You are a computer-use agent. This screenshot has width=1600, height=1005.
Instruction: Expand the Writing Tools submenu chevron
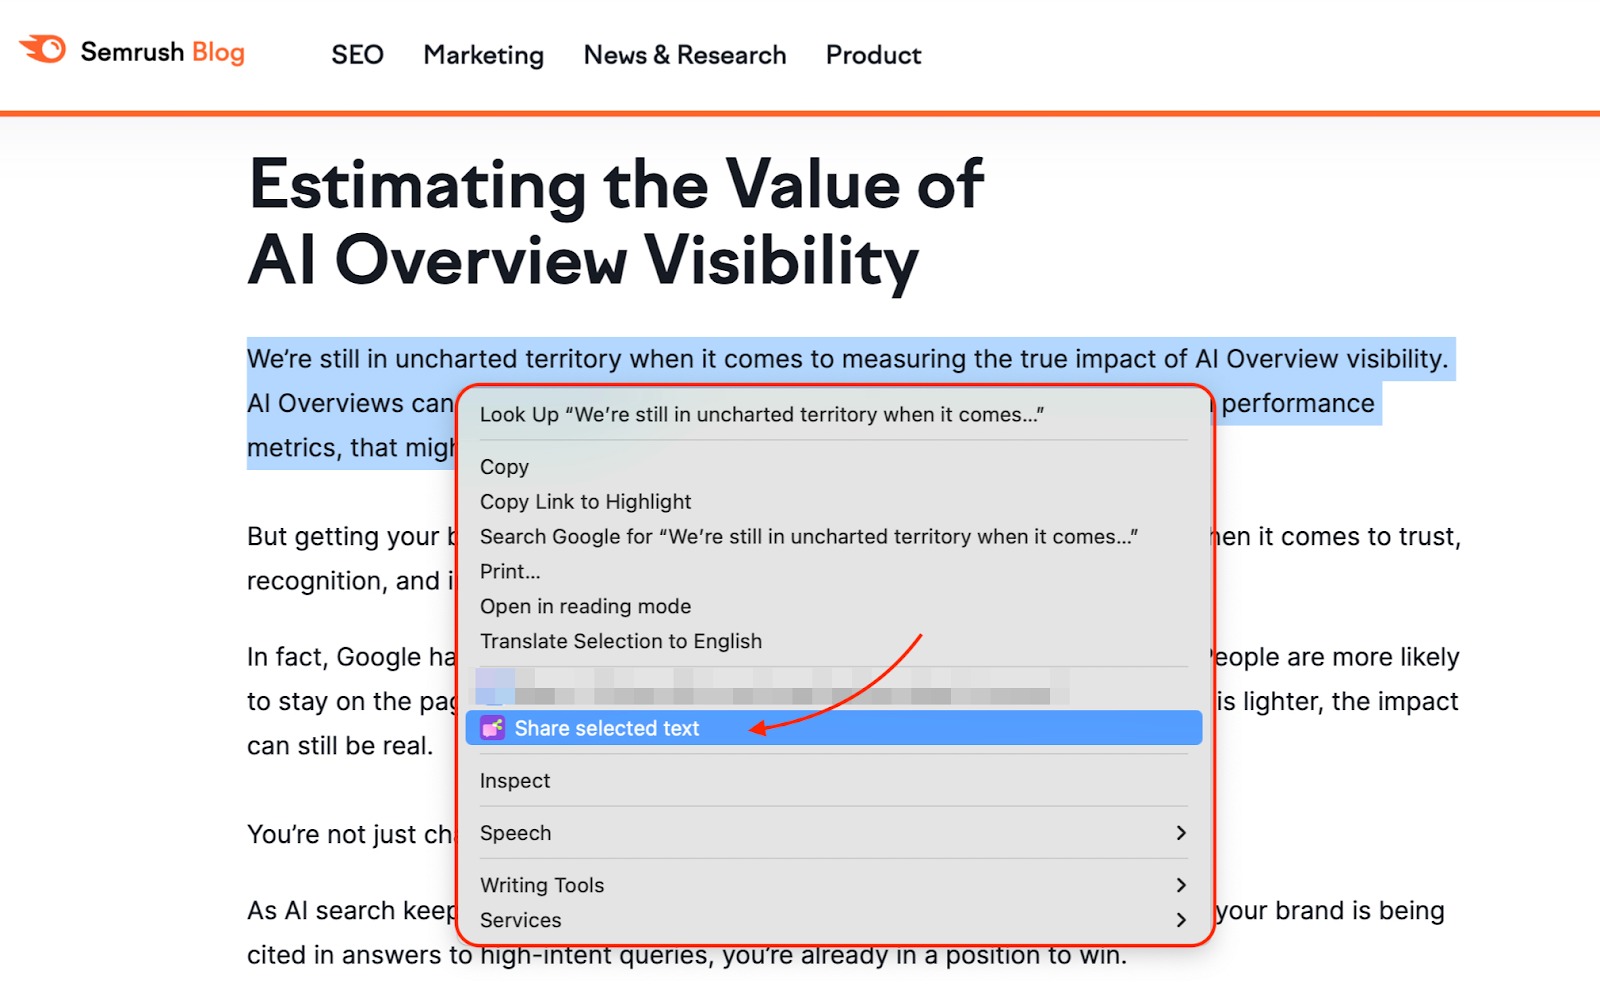(1180, 885)
